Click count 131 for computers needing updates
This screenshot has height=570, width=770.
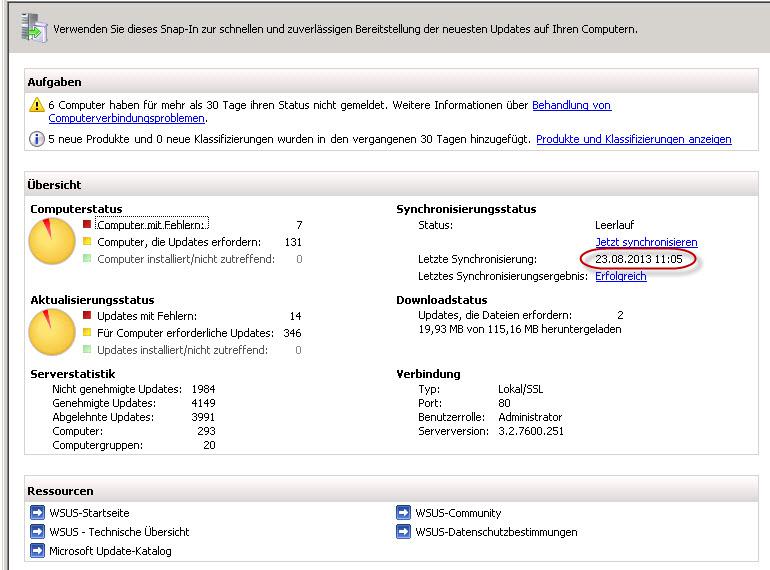click(293, 242)
